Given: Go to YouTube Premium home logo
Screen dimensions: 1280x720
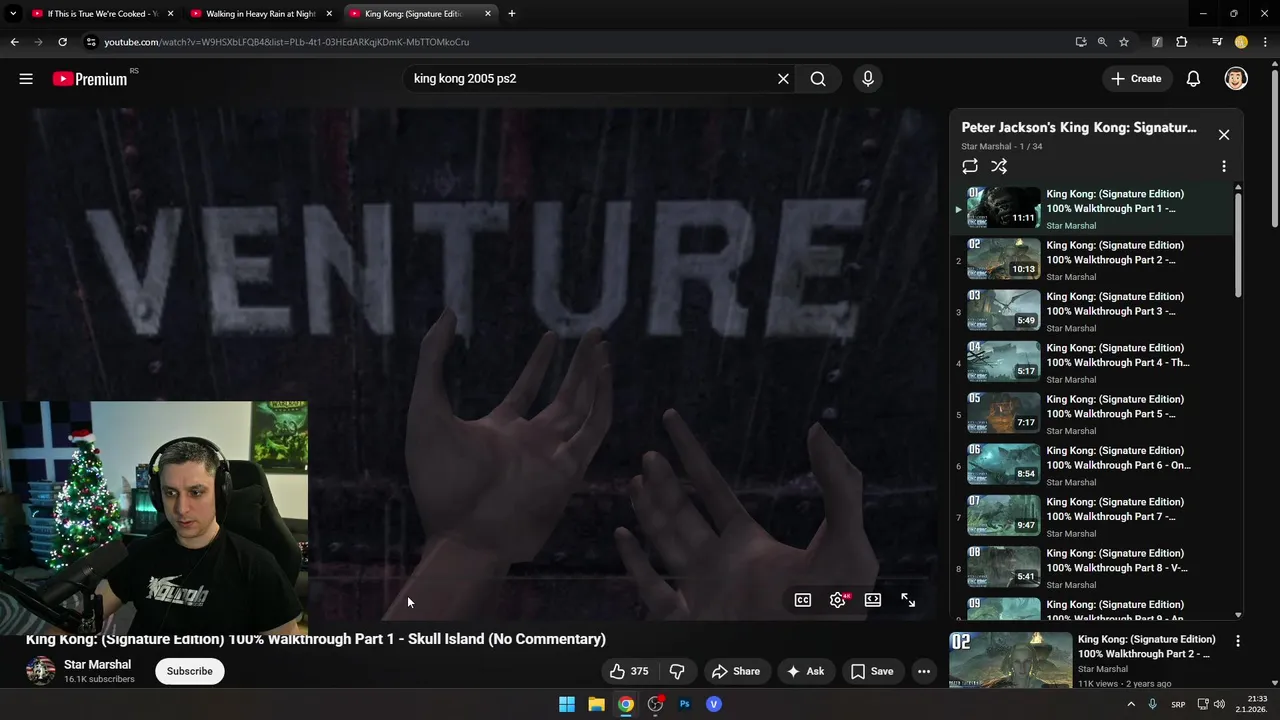Looking at the screenshot, I should click(x=91, y=78).
